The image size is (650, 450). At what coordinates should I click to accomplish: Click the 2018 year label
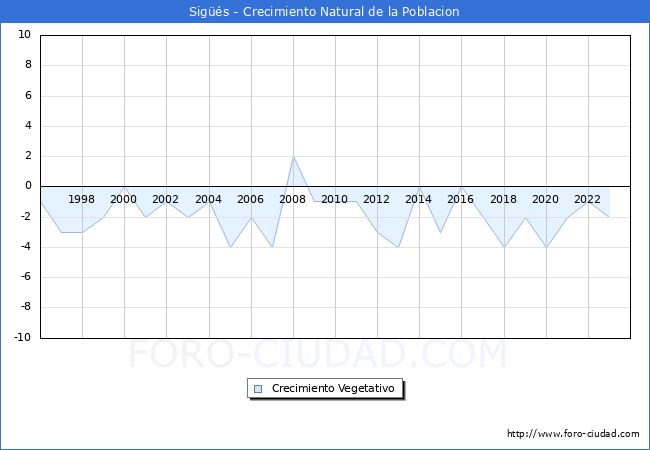click(503, 199)
